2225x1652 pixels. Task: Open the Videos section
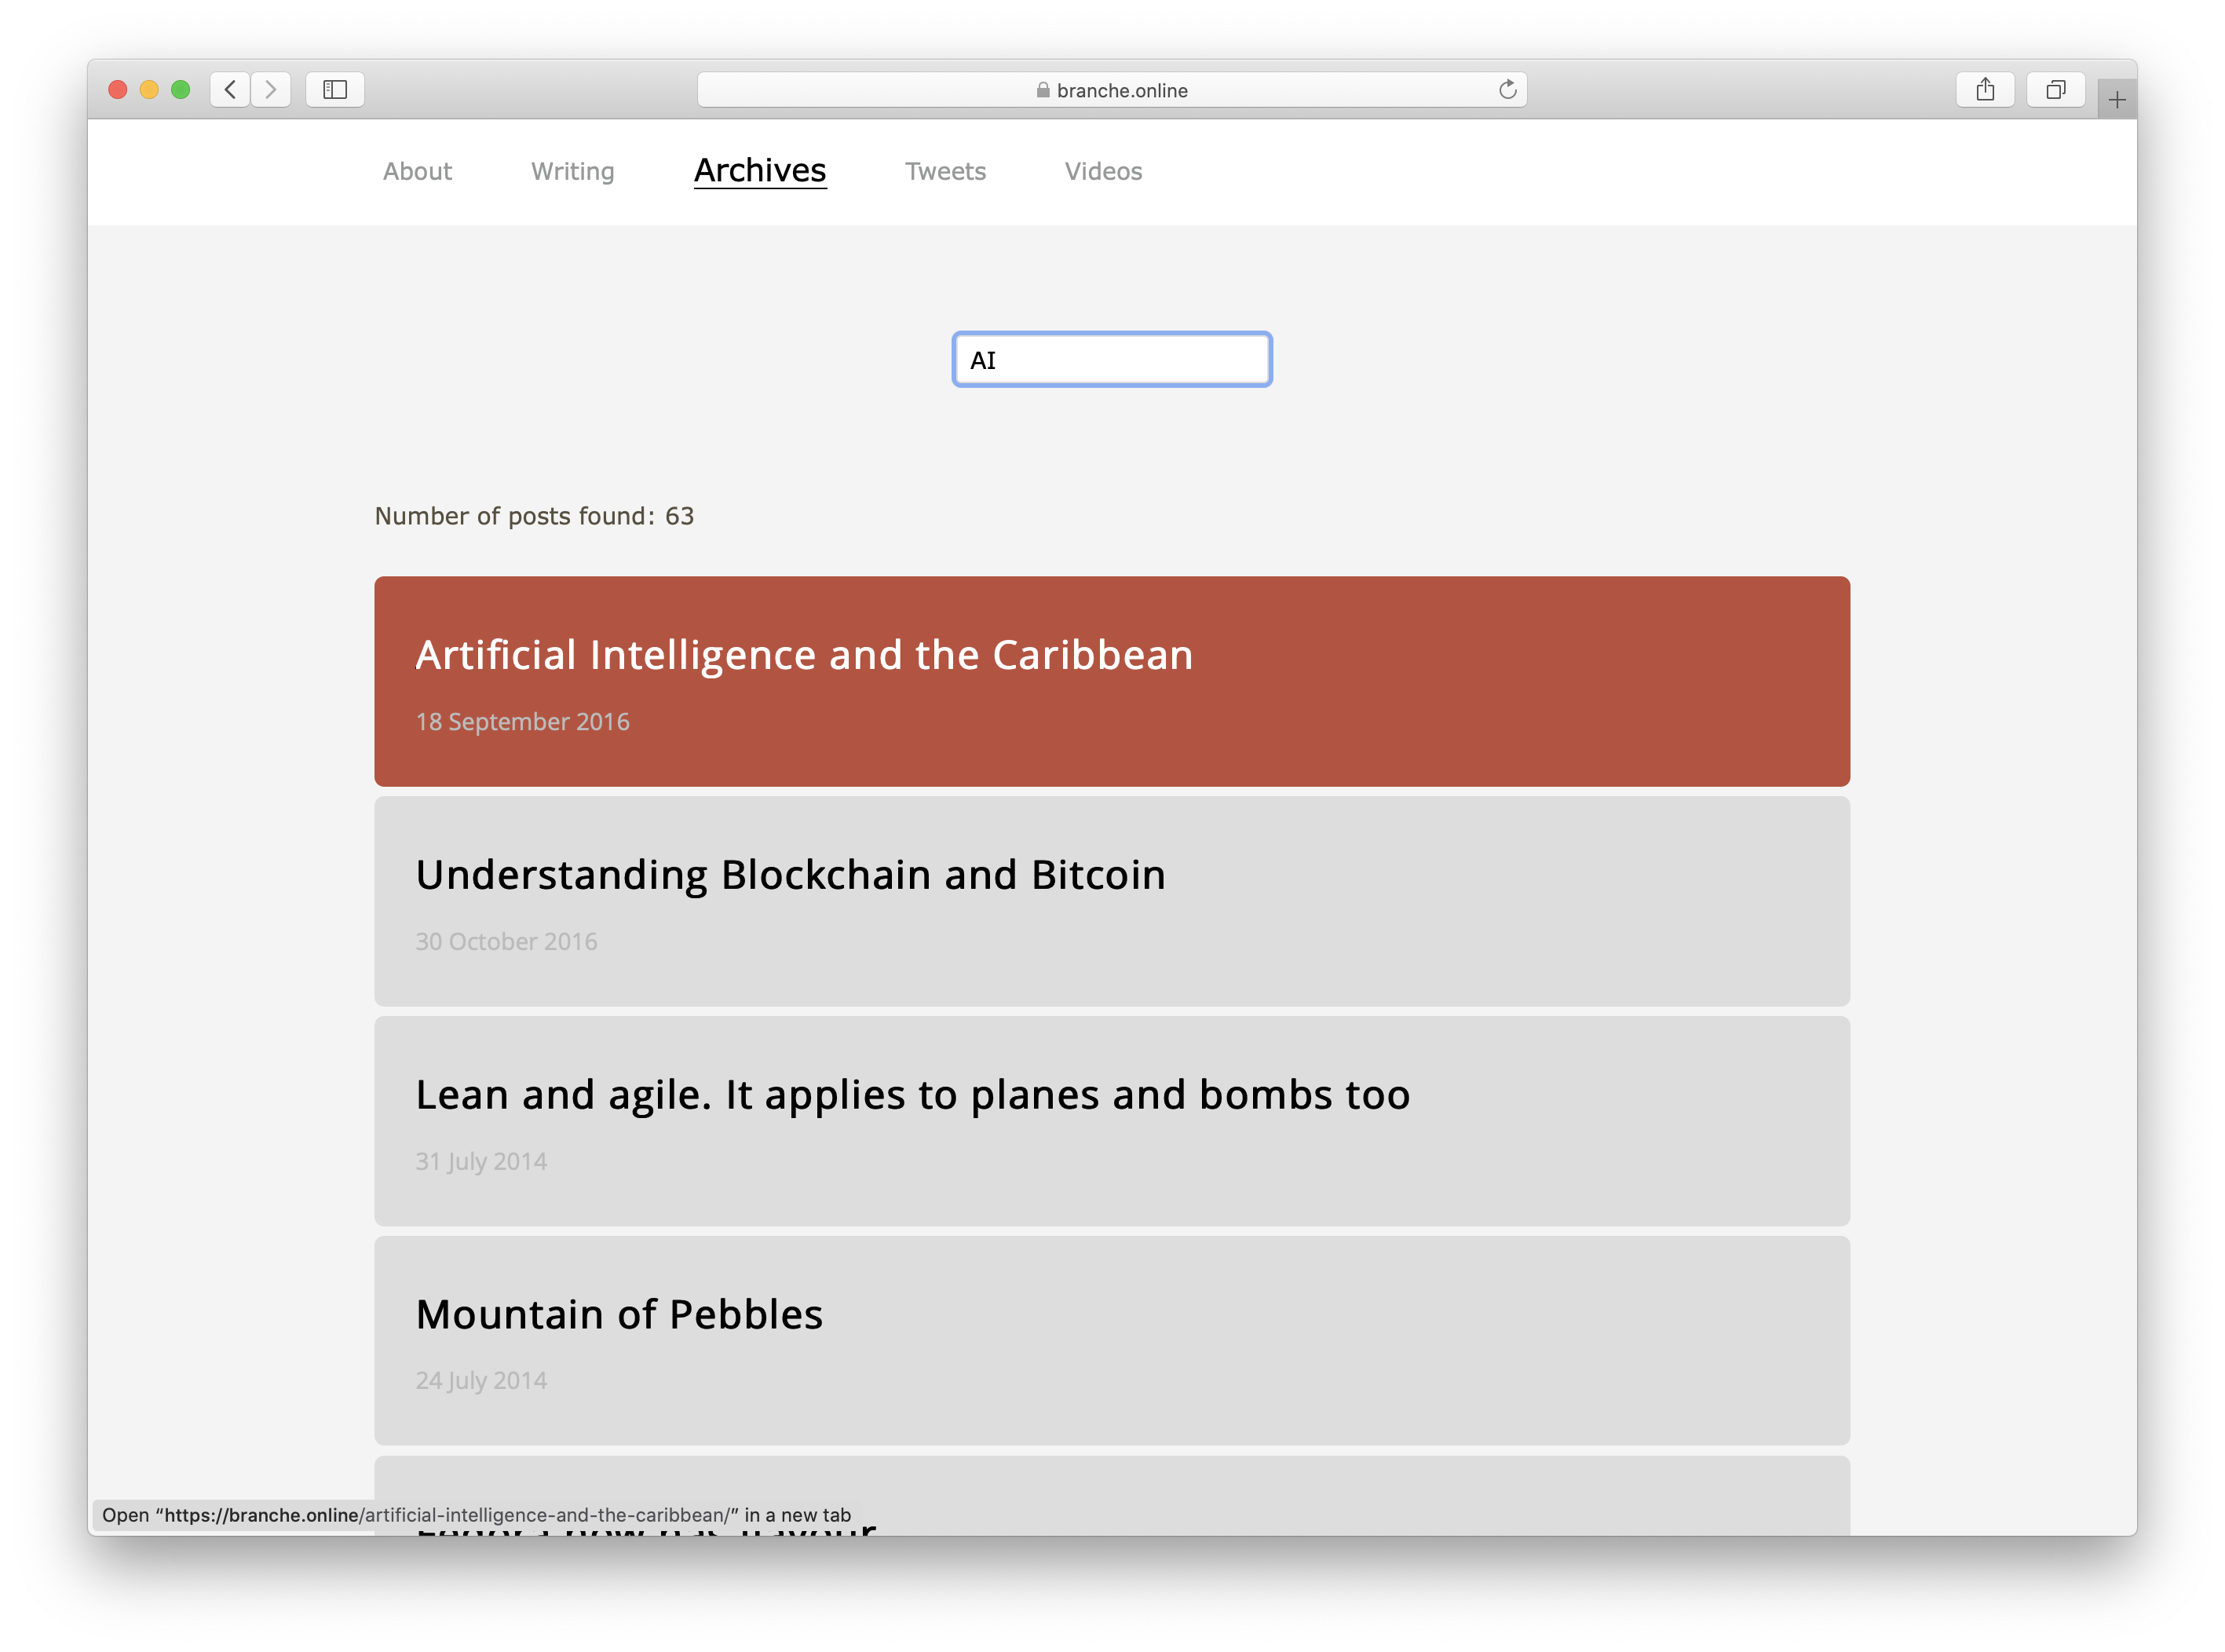tap(1103, 172)
